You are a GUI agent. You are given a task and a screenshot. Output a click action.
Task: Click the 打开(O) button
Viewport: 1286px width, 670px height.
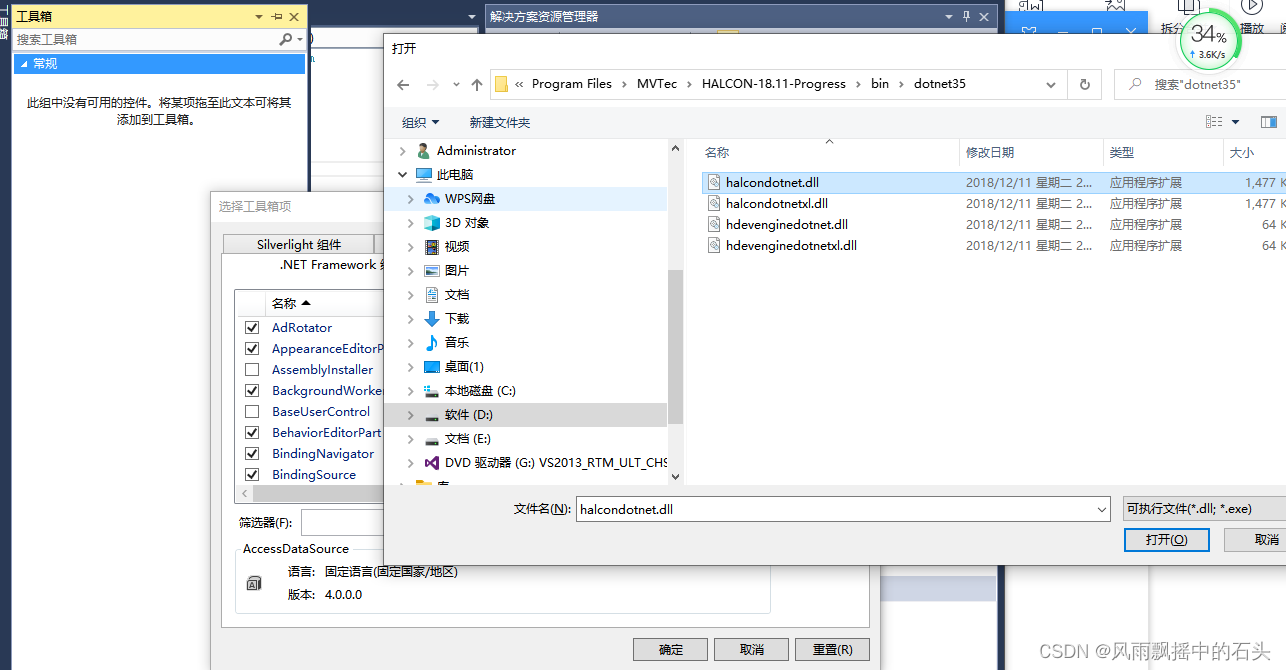[x=1167, y=540]
